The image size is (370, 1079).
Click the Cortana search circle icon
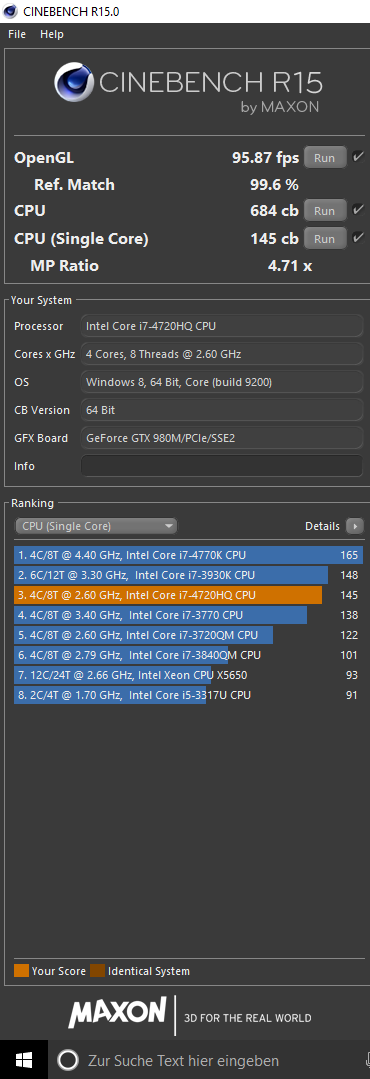67,1060
